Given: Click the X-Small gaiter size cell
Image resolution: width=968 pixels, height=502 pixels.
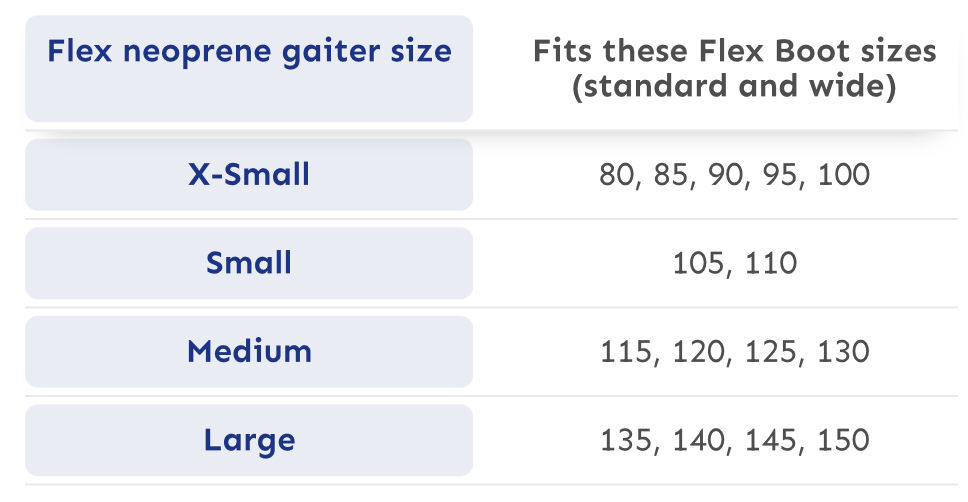Looking at the screenshot, I should (x=249, y=175).
